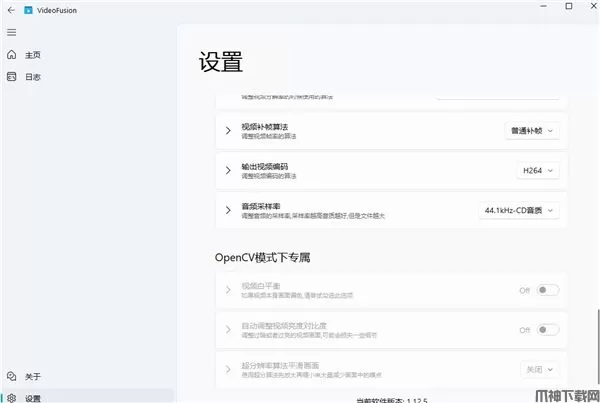The height and width of the screenshot is (403, 600).
Task: Click the 主页 home icon in sidebar
Action: [x=11, y=55]
